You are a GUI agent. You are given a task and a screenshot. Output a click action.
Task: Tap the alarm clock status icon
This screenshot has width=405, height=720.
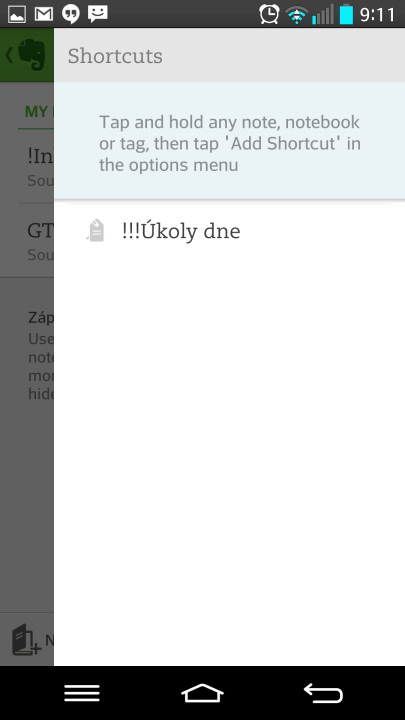pos(269,14)
